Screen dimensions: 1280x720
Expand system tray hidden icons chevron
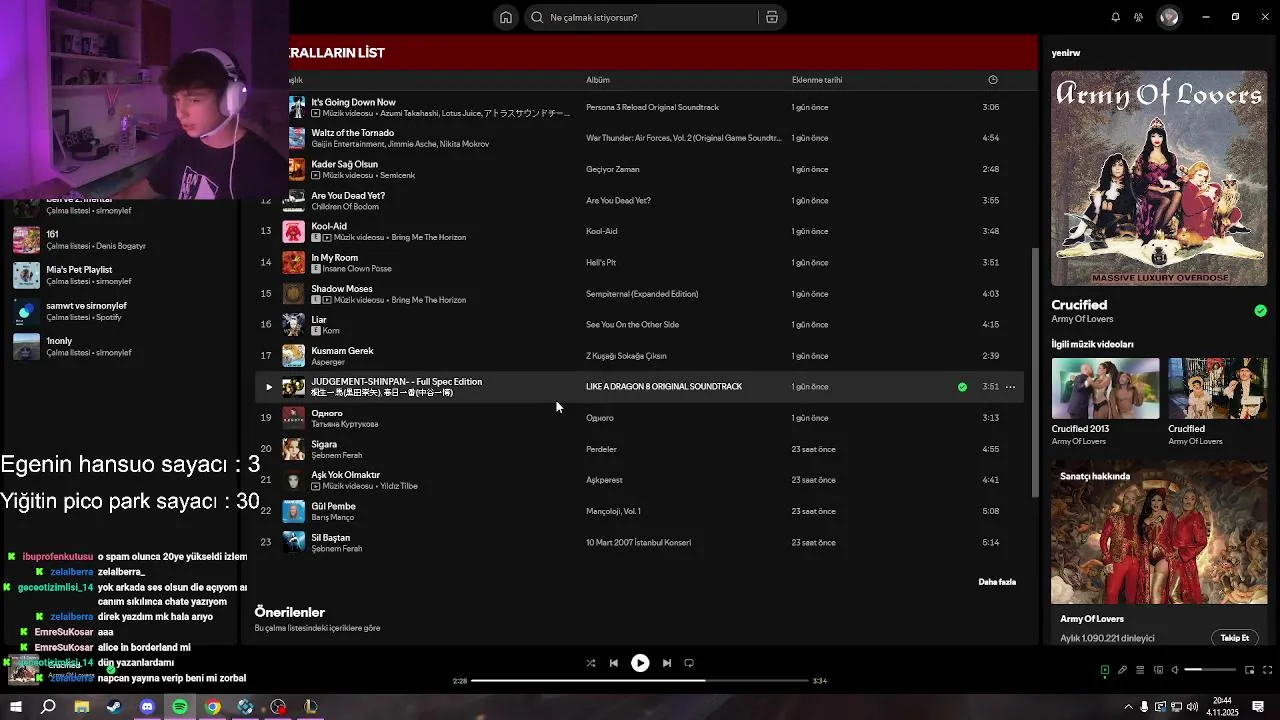click(1128, 707)
